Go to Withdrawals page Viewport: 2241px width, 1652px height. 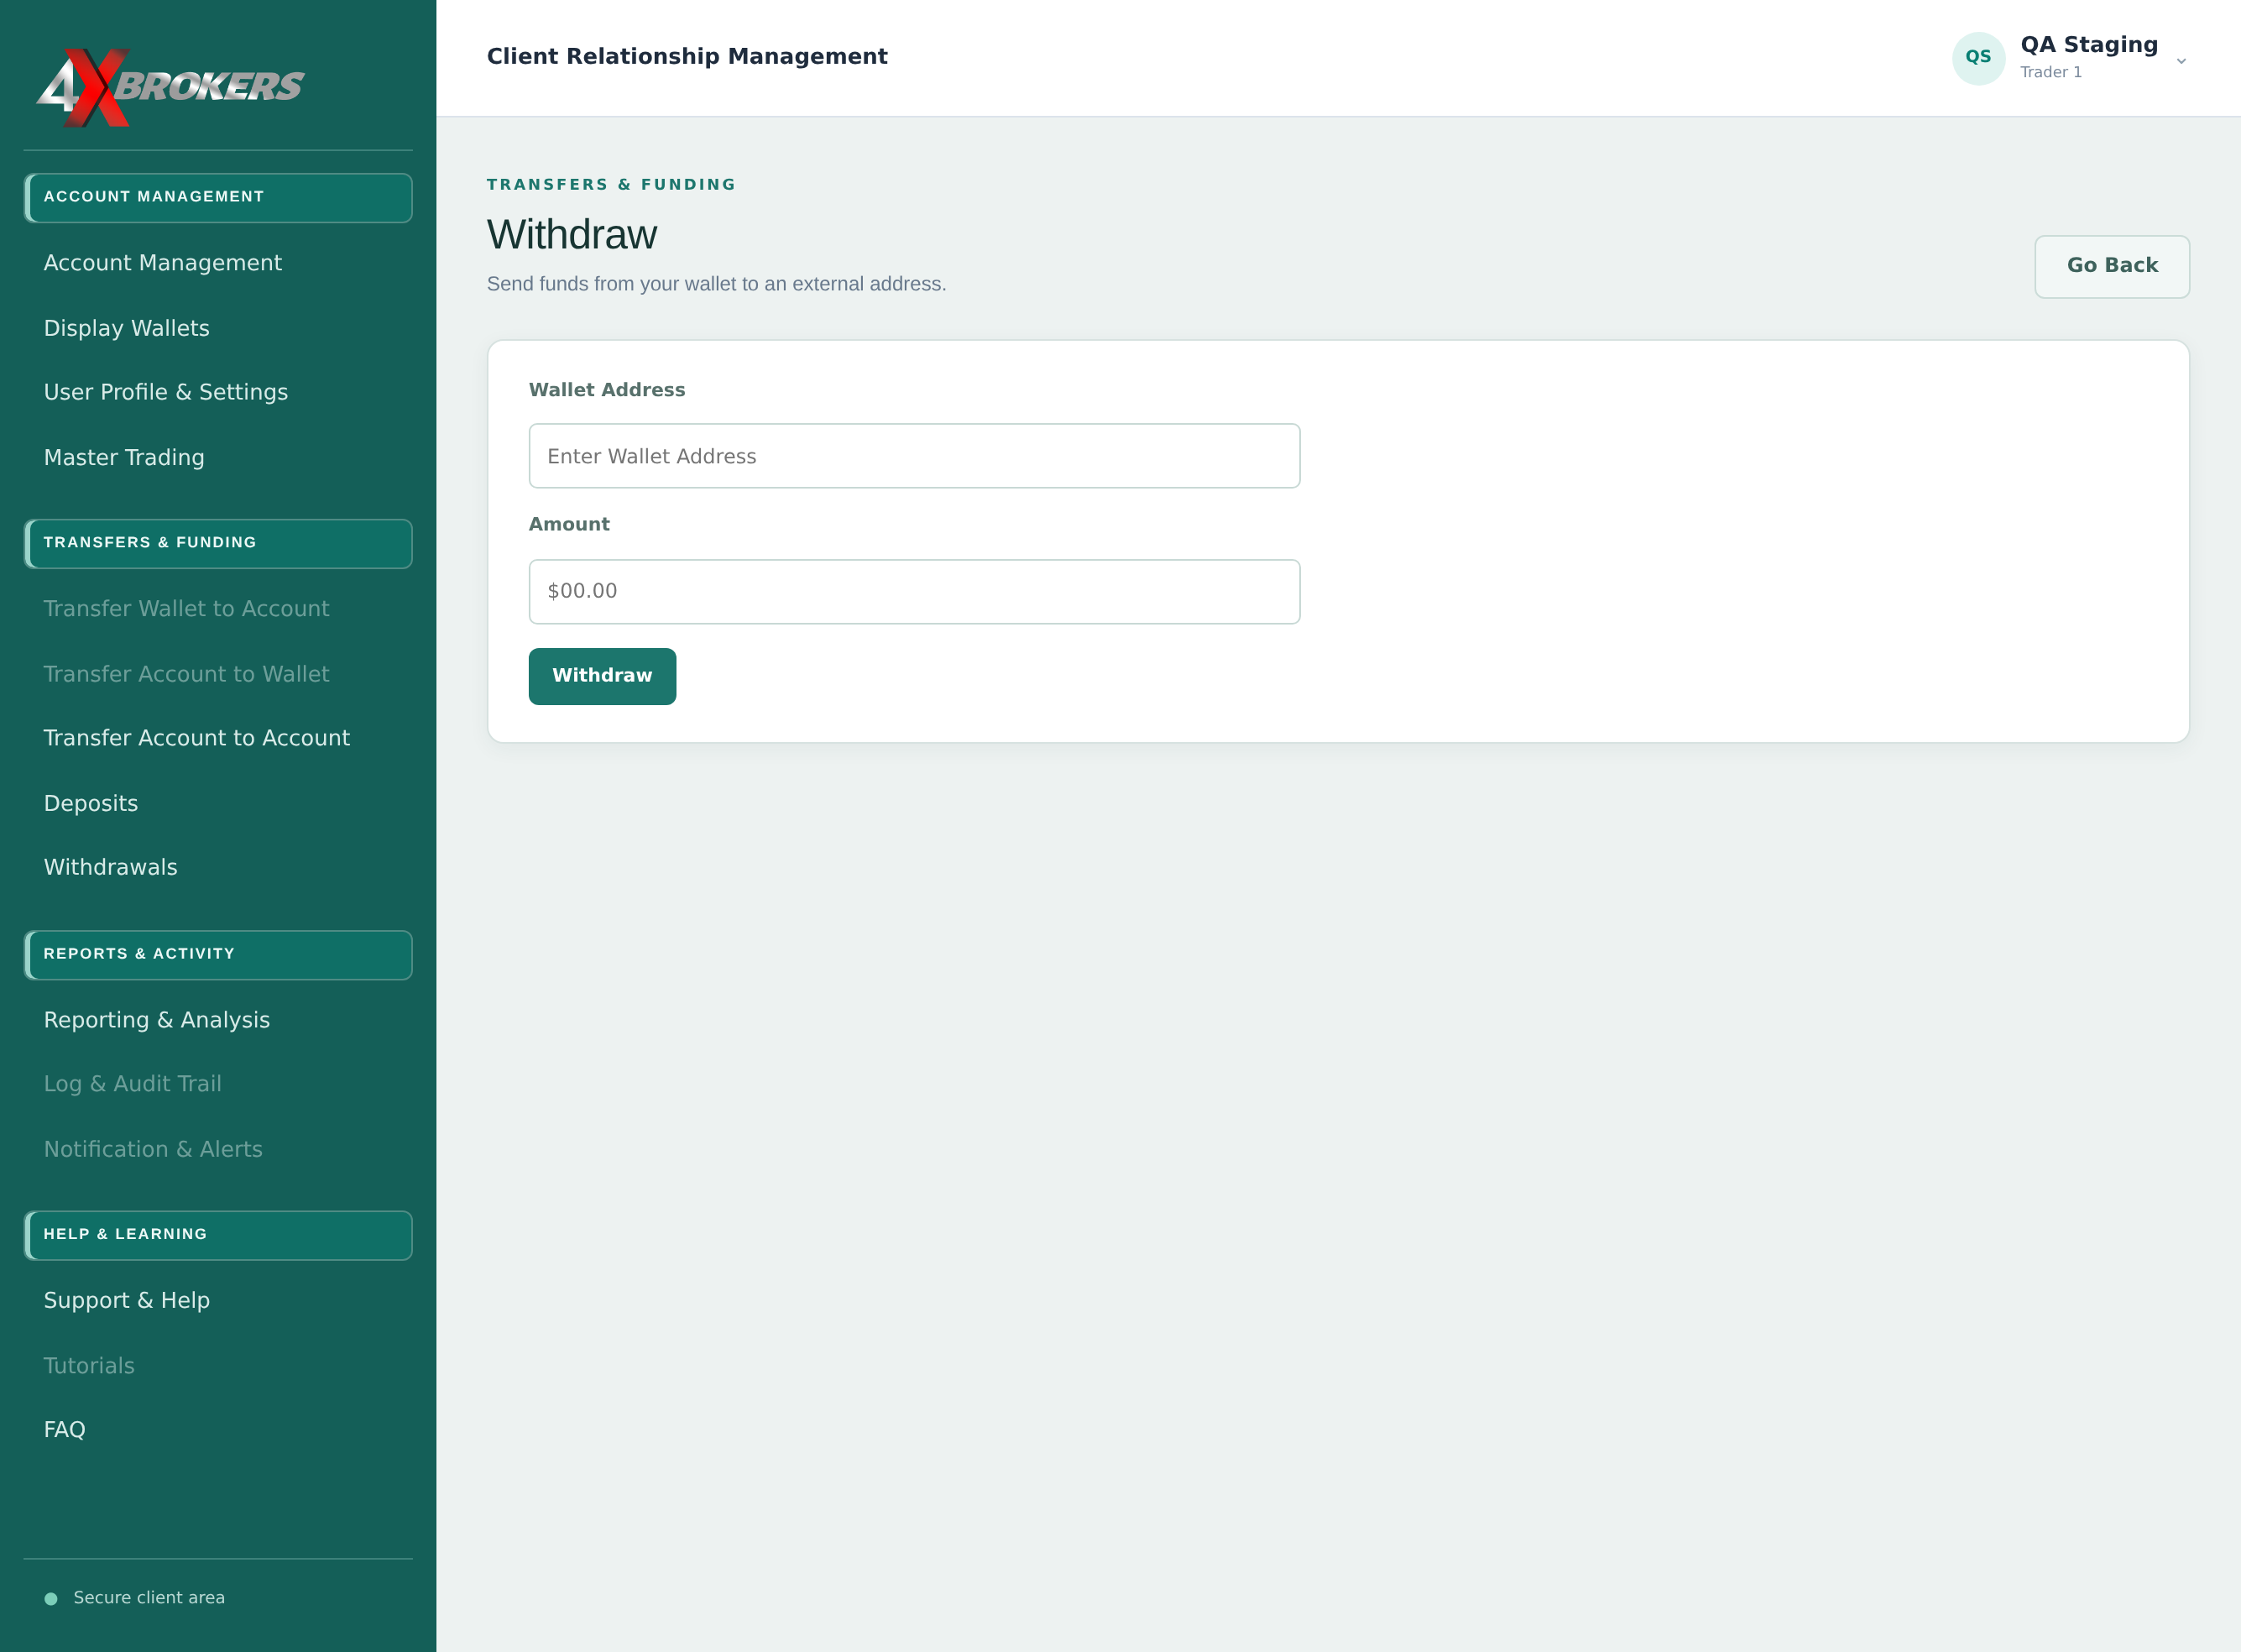[x=111, y=867]
